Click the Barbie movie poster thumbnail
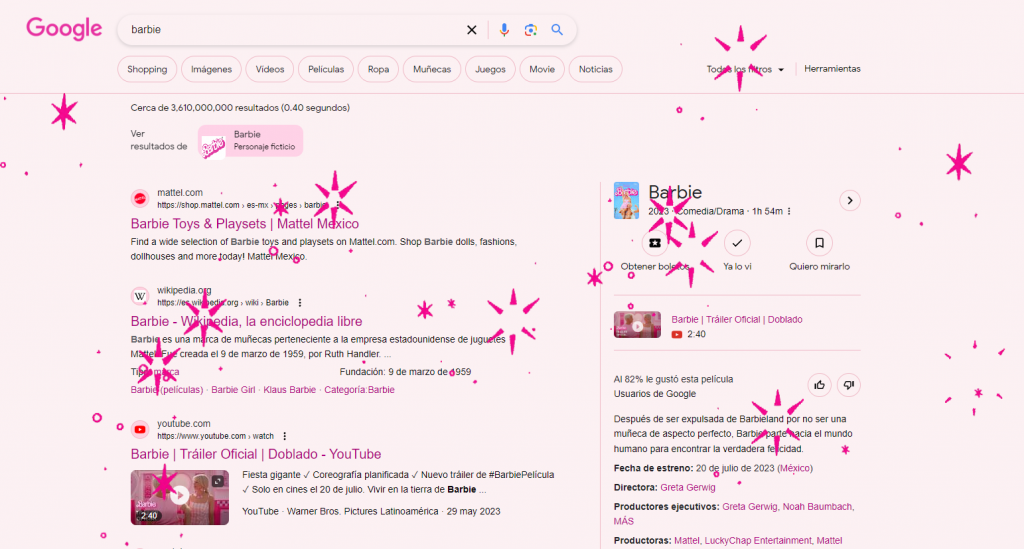The height and width of the screenshot is (549, 1024). [x=626, y=200]
